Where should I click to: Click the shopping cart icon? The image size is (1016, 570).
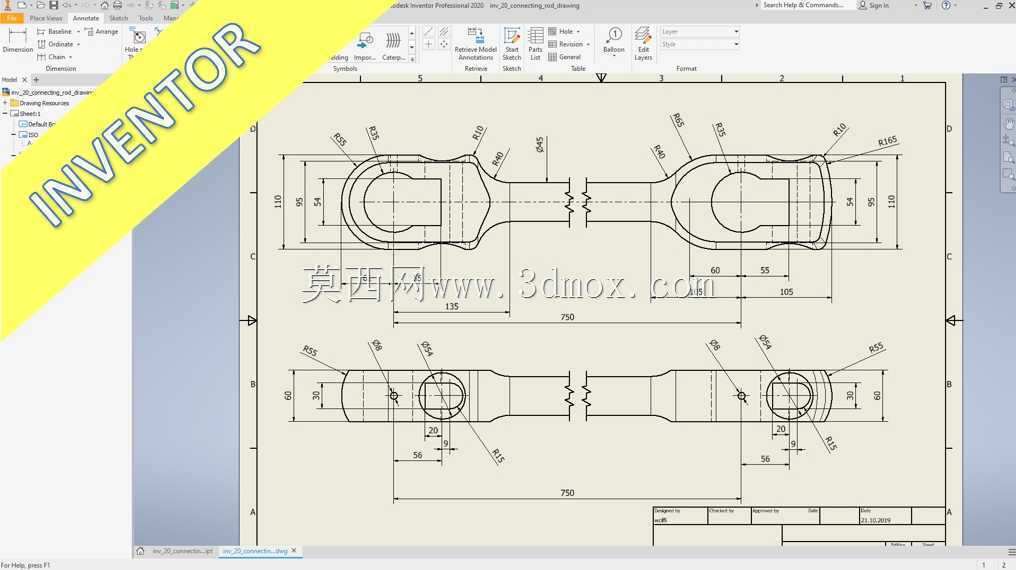927,5
